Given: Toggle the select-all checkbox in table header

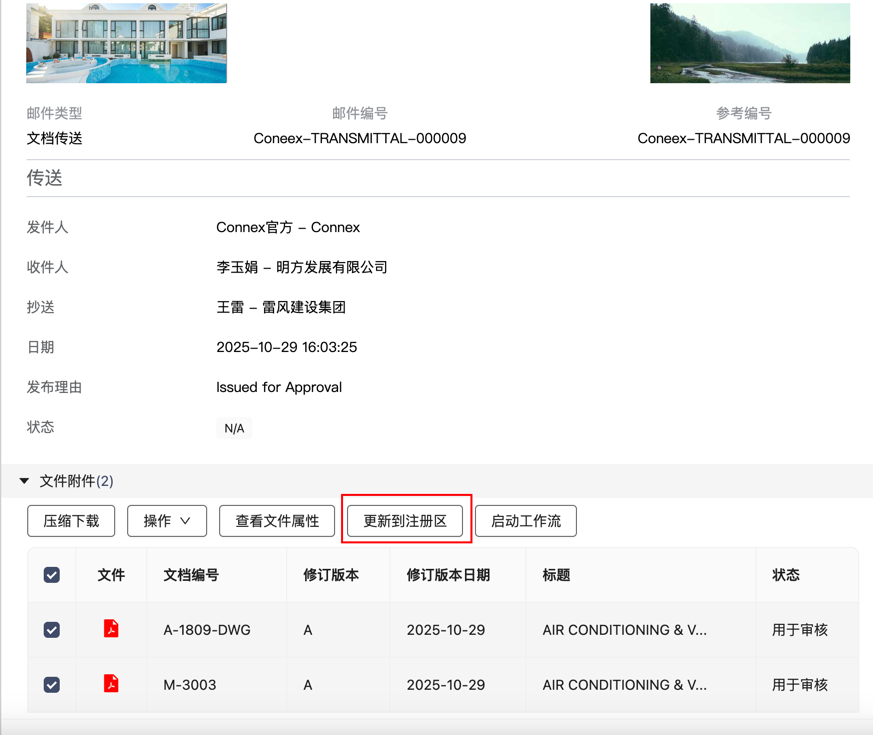Looking at the screenshot, I should coord(52,575).
